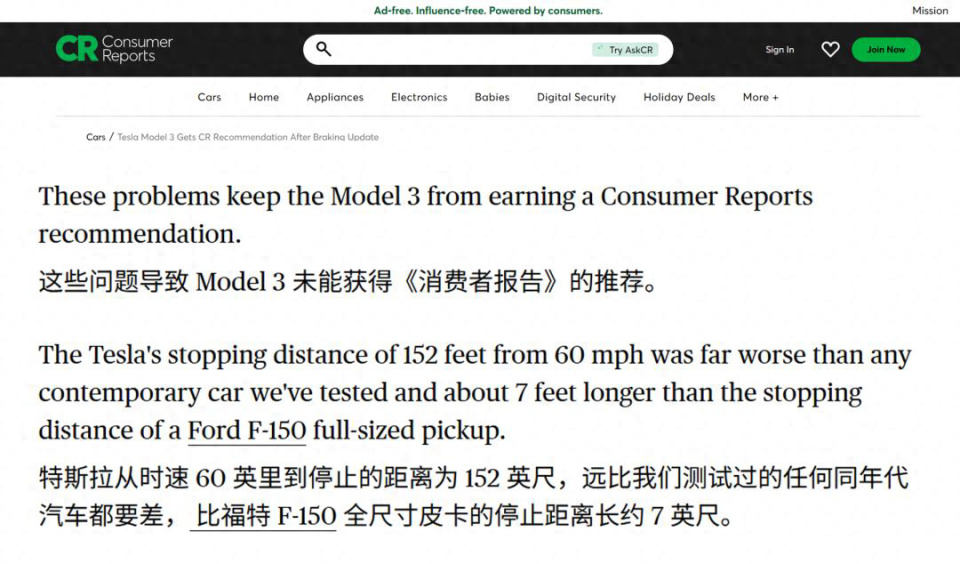Click Sign In link
960x564 pixels.
click(779, 50)
